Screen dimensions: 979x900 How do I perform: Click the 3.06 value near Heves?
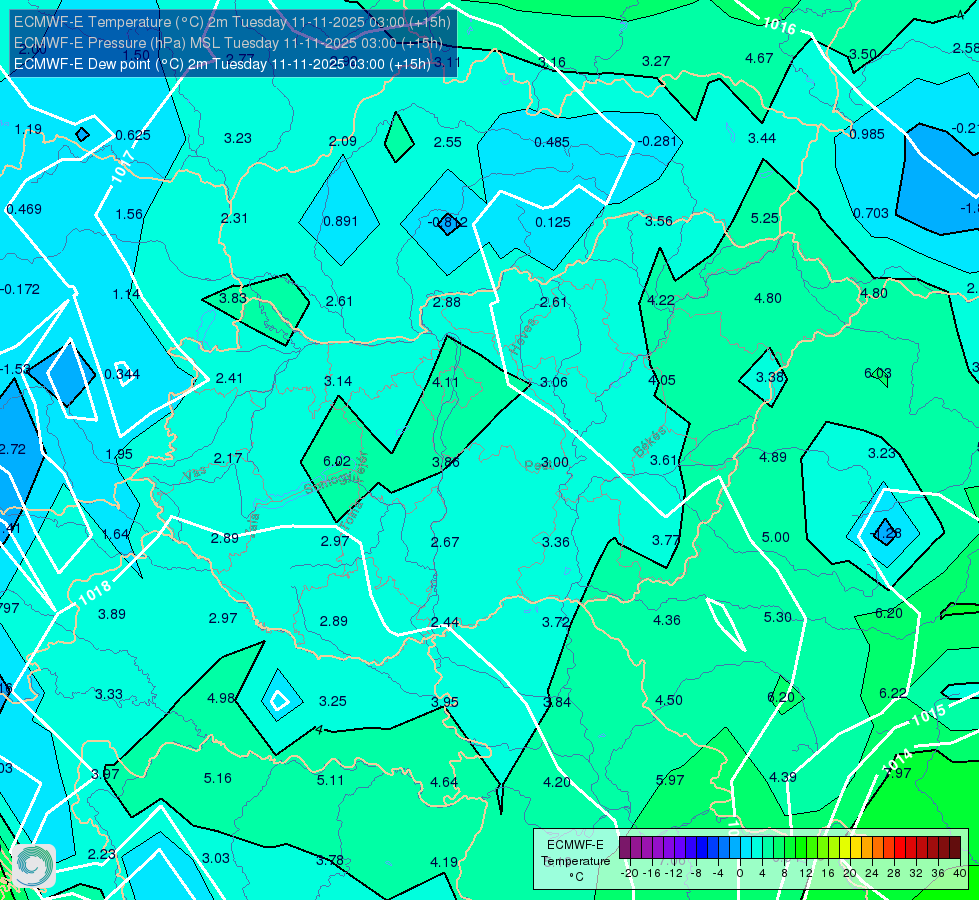tap(553, 382)
